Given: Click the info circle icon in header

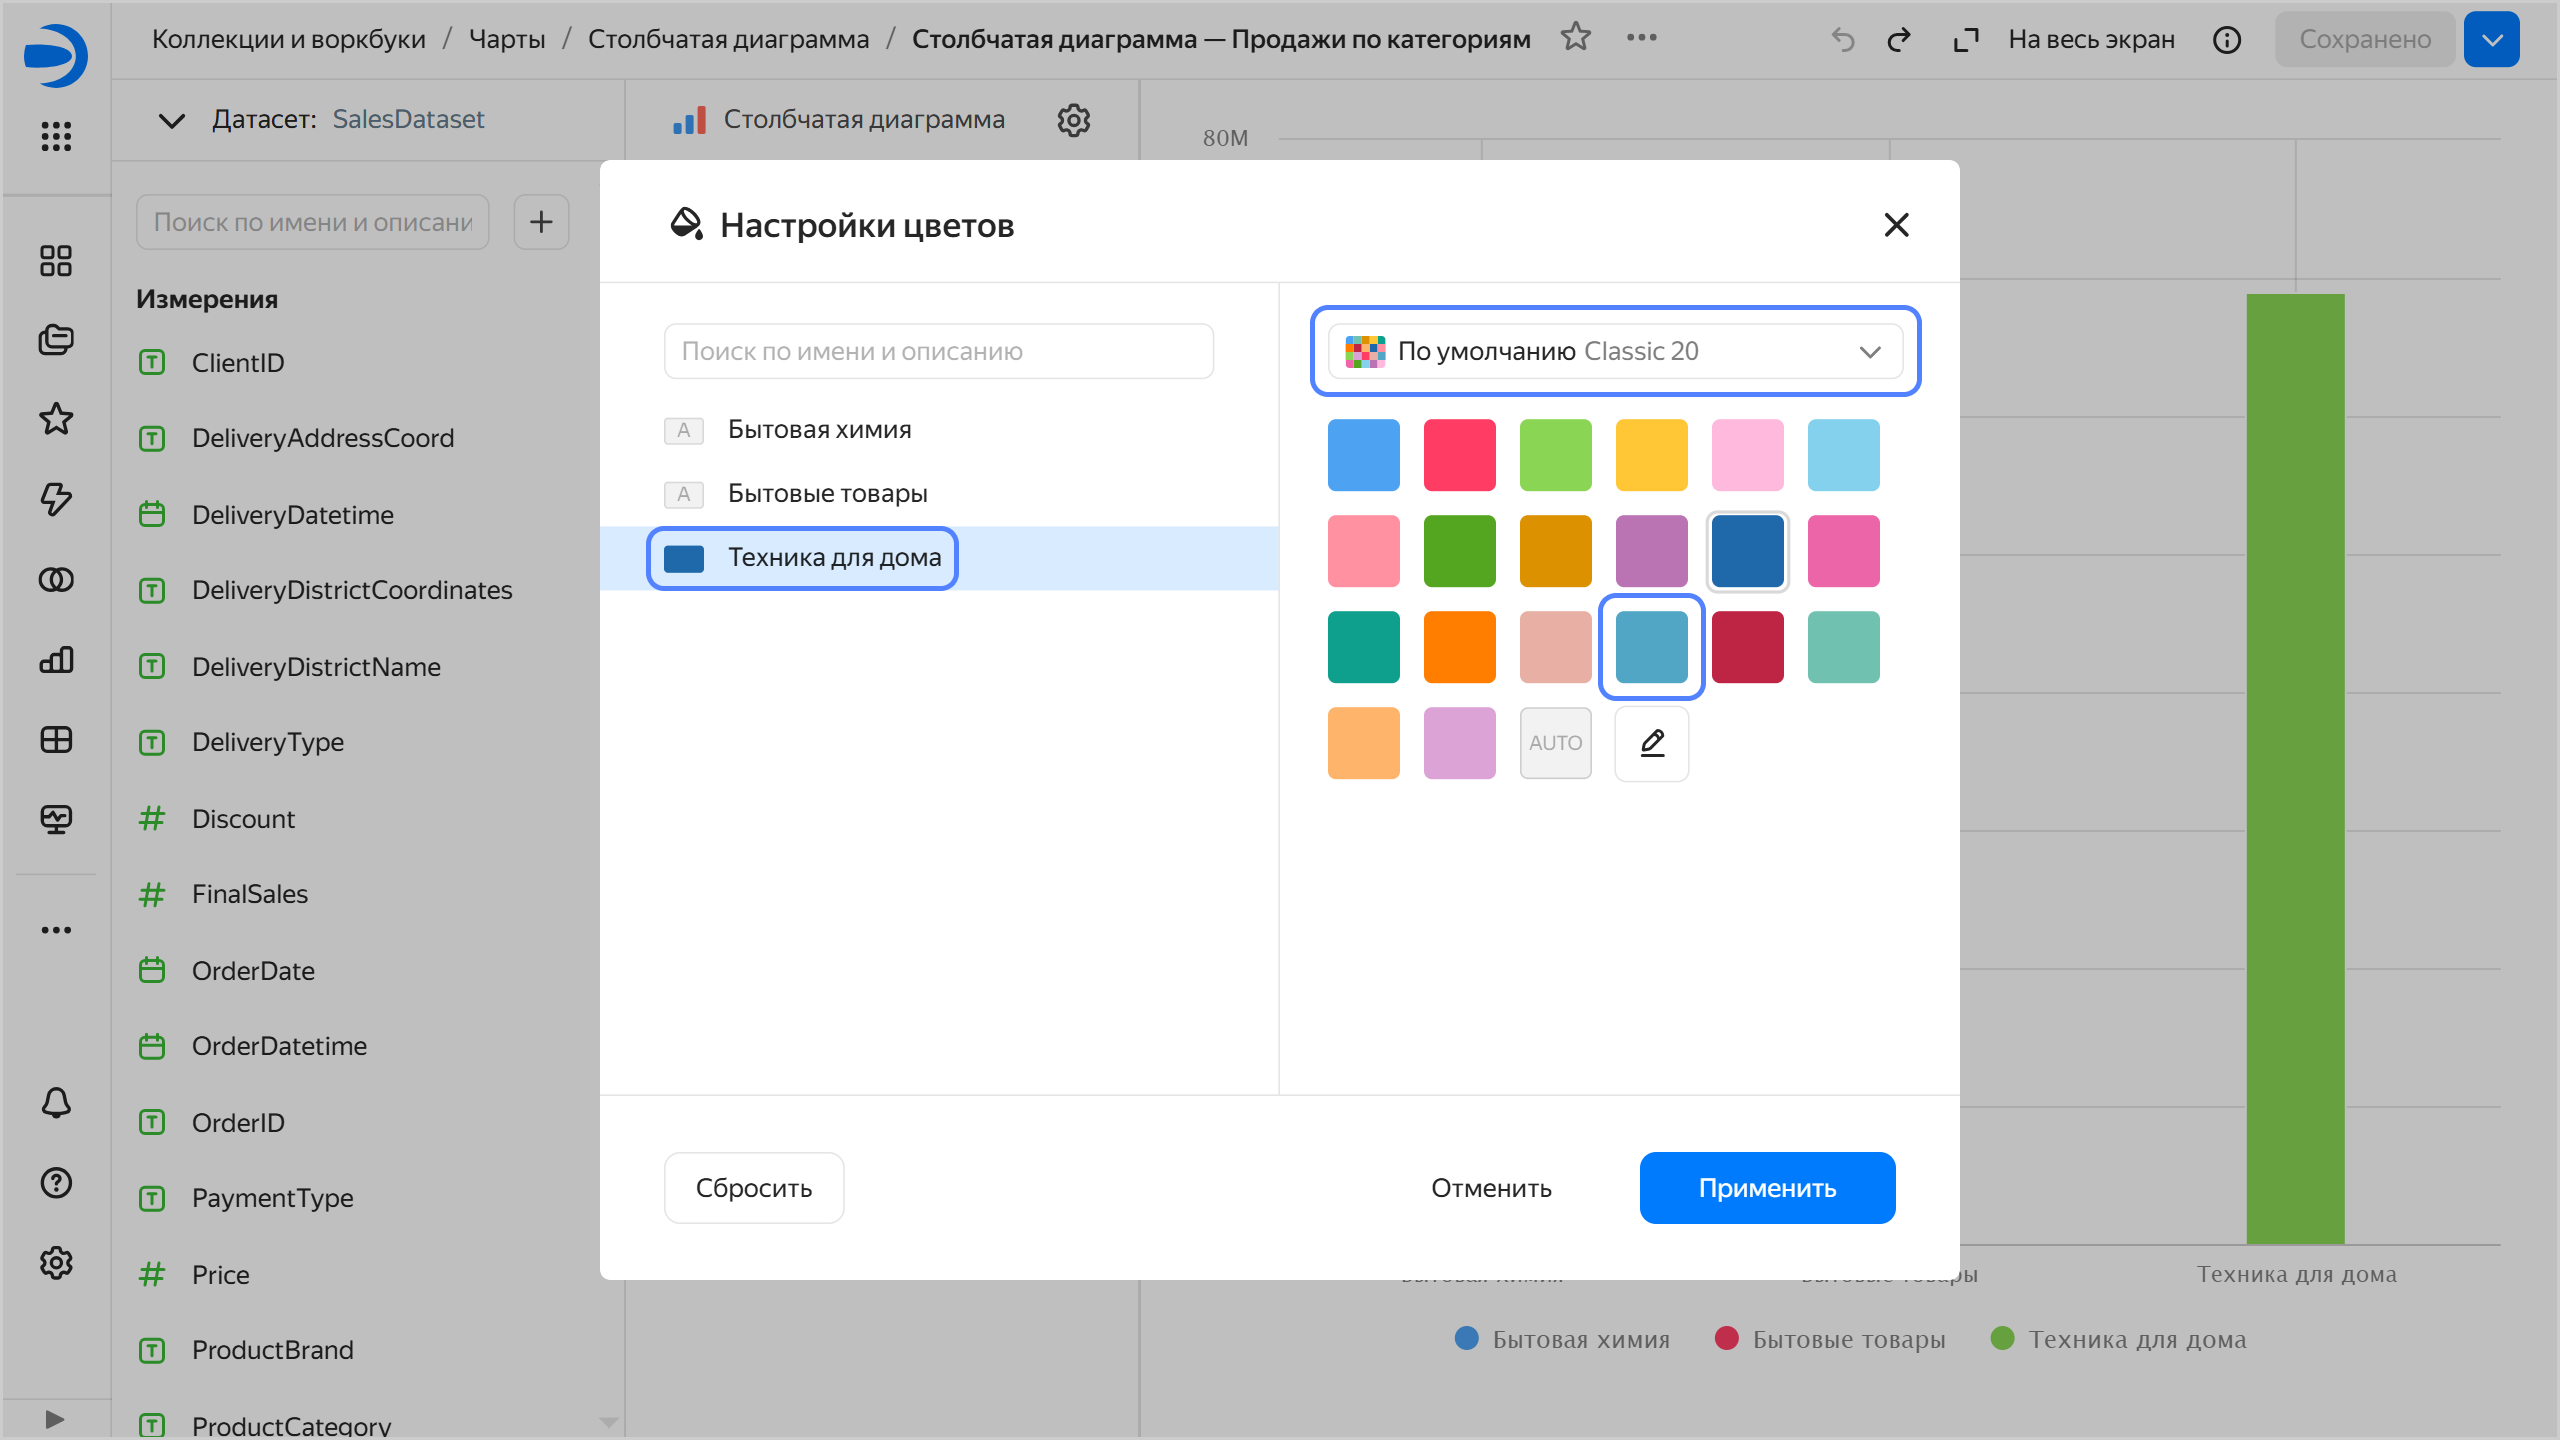Looking at the screenshot, I should 2226,40.
